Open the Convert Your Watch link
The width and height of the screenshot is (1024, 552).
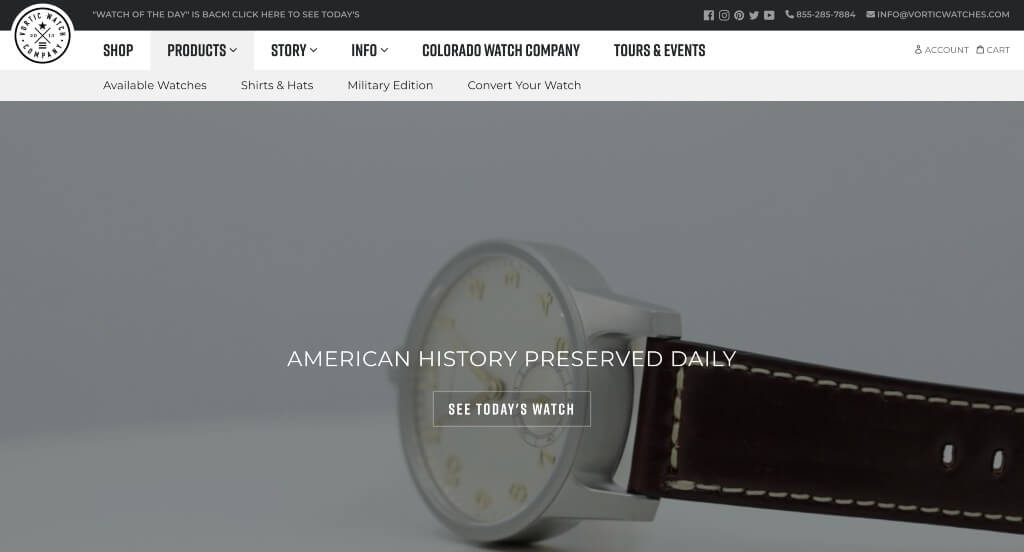(x=524, y=86)
